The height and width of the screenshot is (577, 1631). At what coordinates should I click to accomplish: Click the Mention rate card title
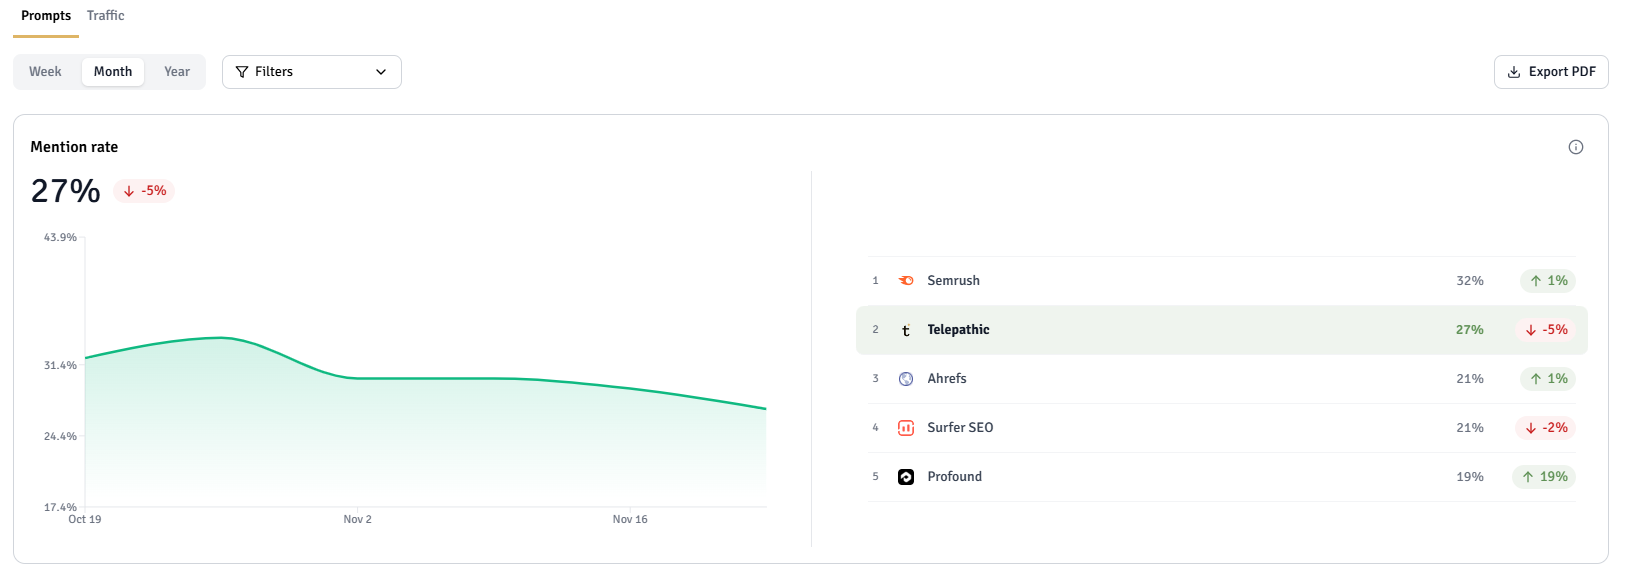[74, 147]
